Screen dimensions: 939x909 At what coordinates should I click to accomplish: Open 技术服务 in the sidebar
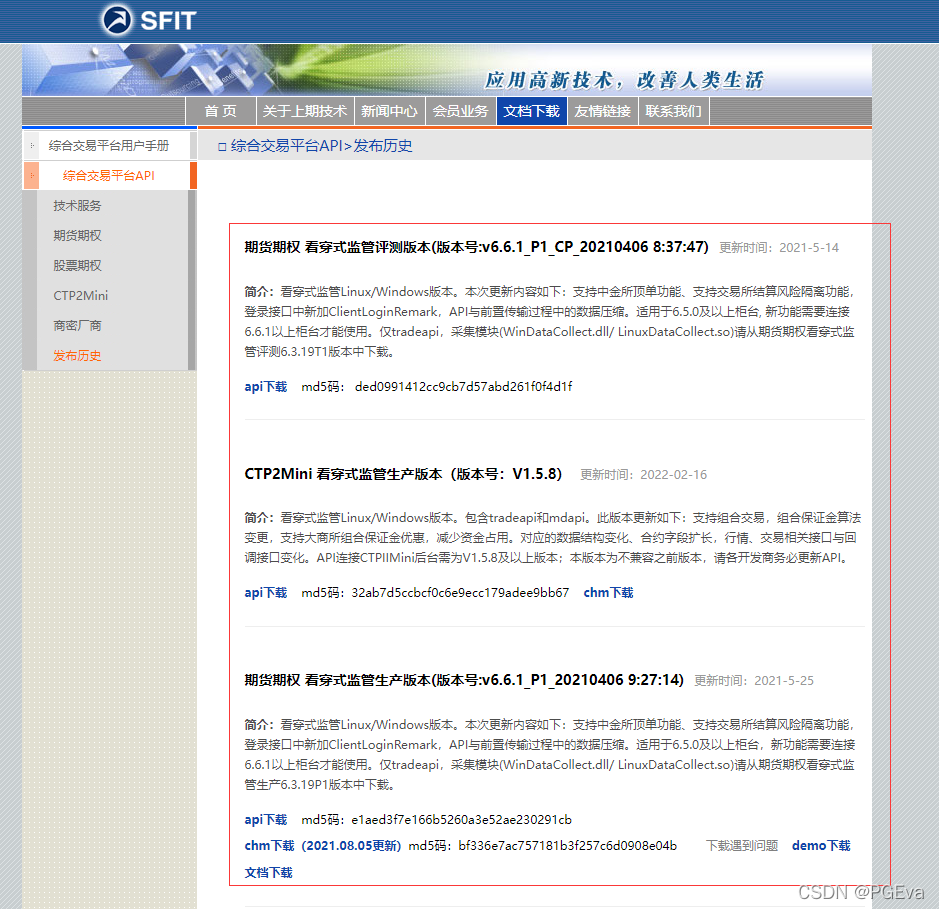pos(77,205)
